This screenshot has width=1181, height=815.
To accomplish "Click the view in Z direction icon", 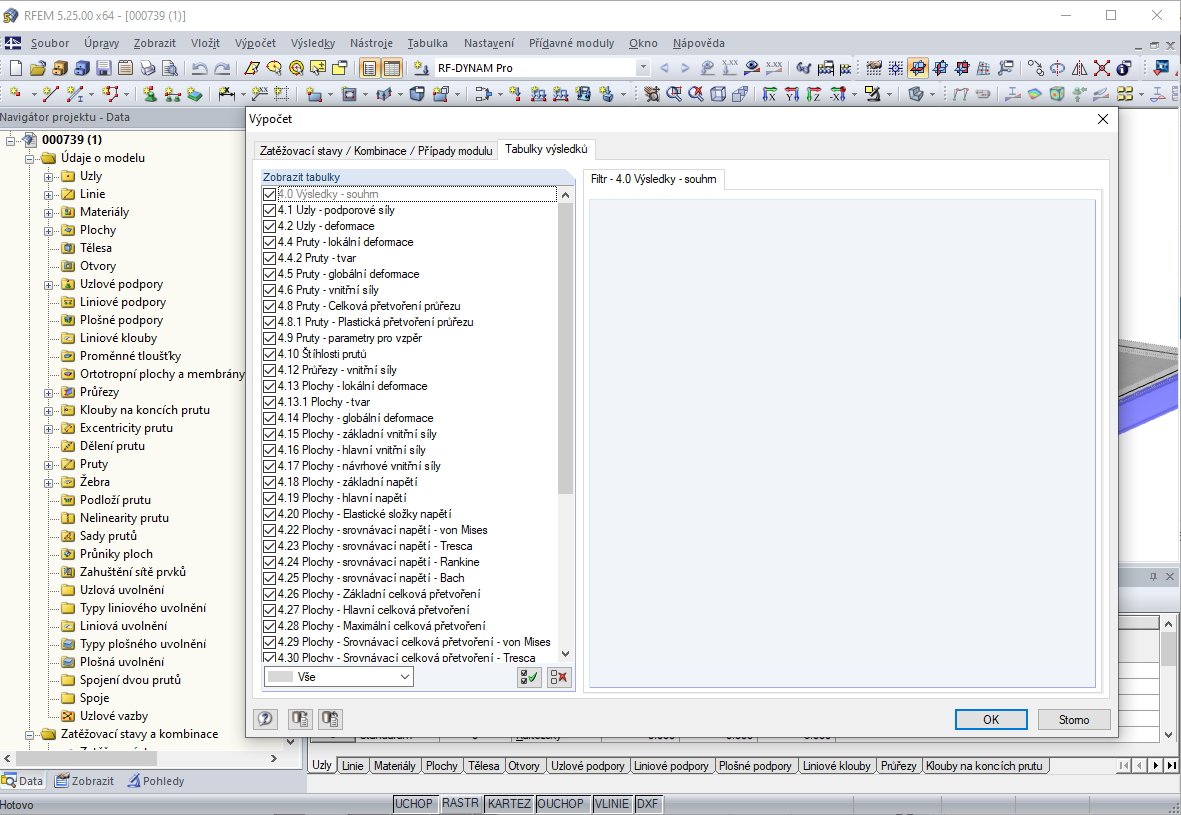I will coord(813,94).
